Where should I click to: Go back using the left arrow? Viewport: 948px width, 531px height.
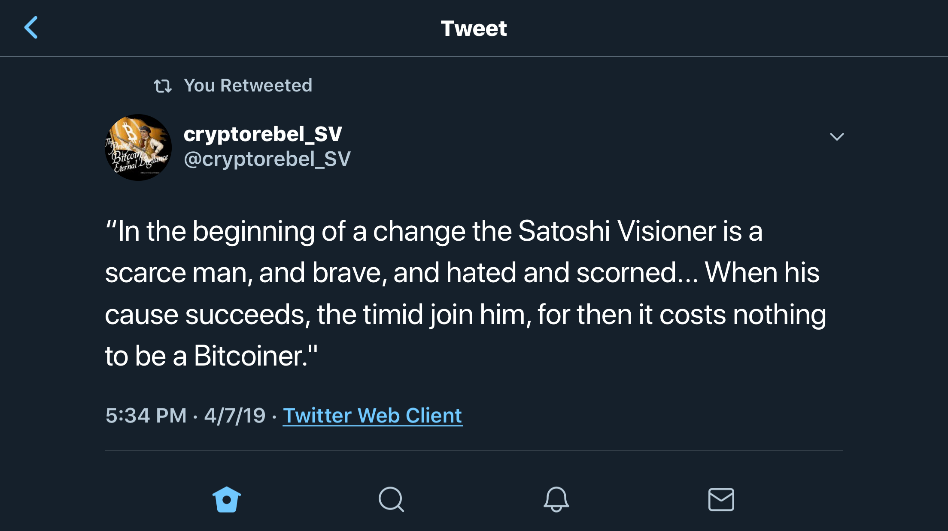31,28
